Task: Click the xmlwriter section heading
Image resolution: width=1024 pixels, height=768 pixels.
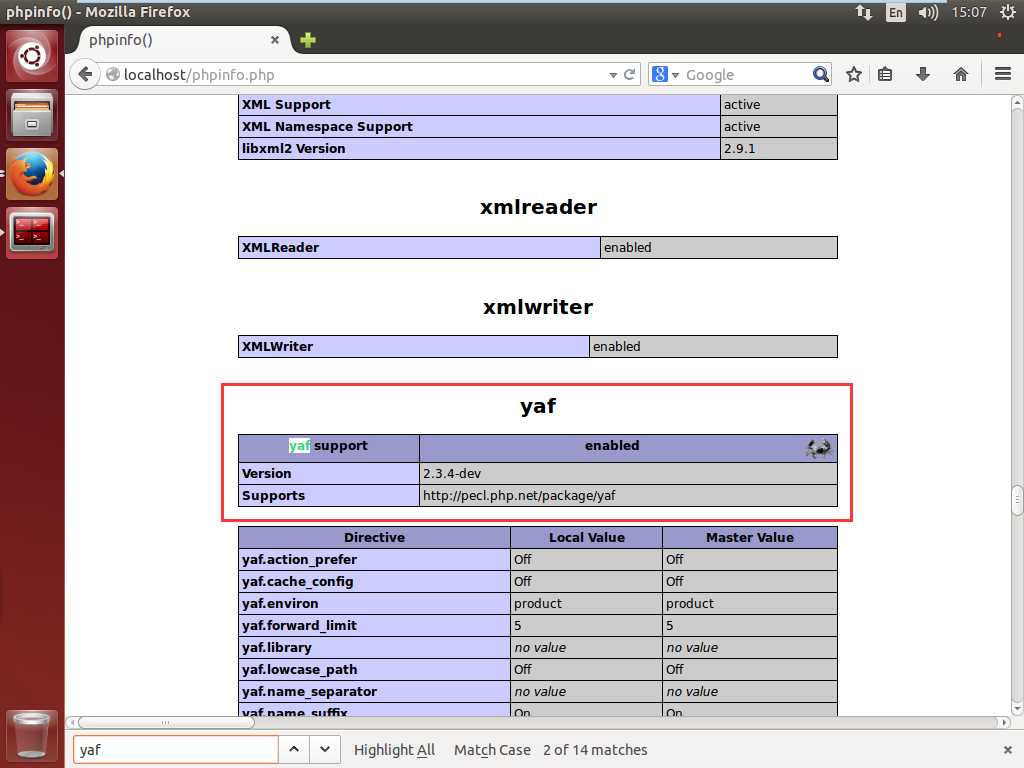Action: 538,307
